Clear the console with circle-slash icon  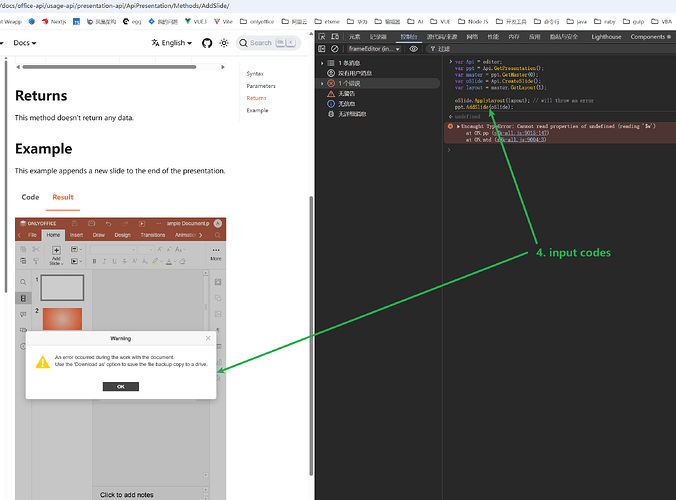pyautogui.click(x=335, y=49)
